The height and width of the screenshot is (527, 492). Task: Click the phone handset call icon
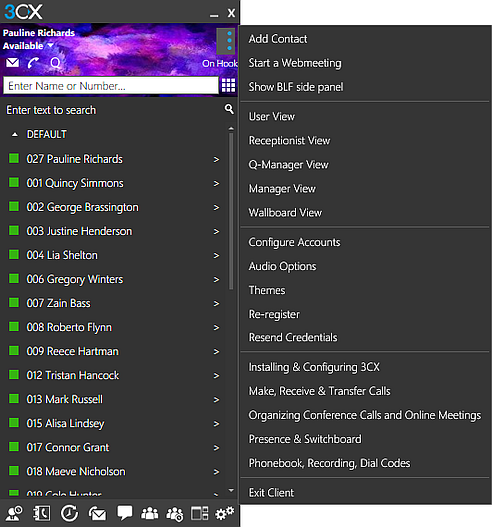pyautogui.click(x=33, y=63)
